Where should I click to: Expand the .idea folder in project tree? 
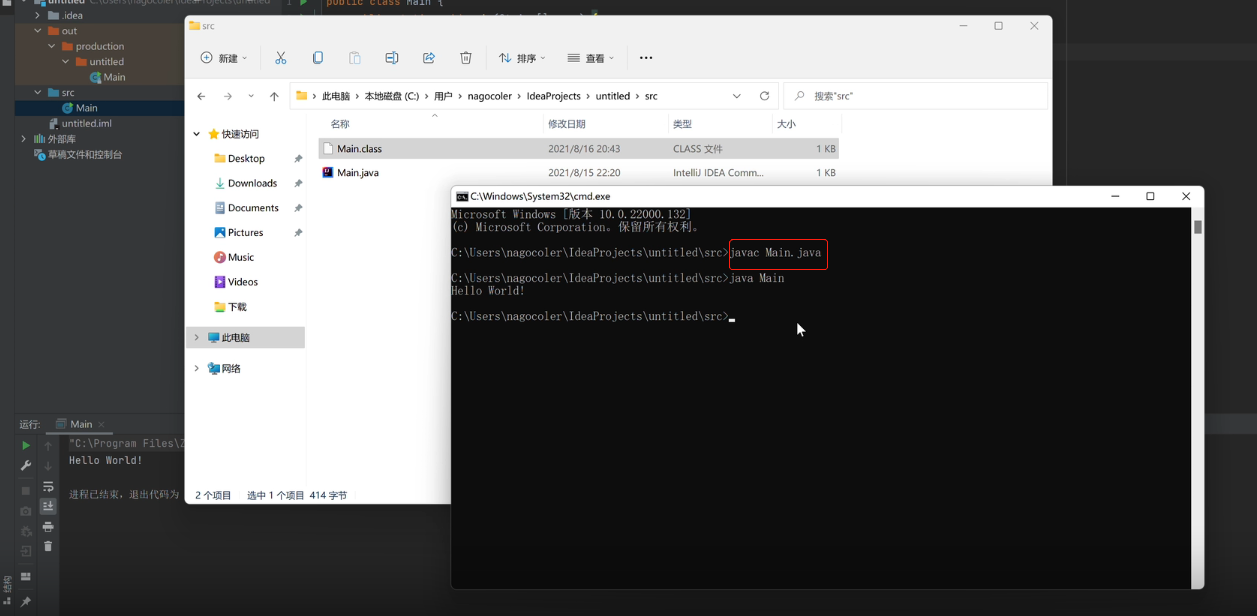(38, 16)
